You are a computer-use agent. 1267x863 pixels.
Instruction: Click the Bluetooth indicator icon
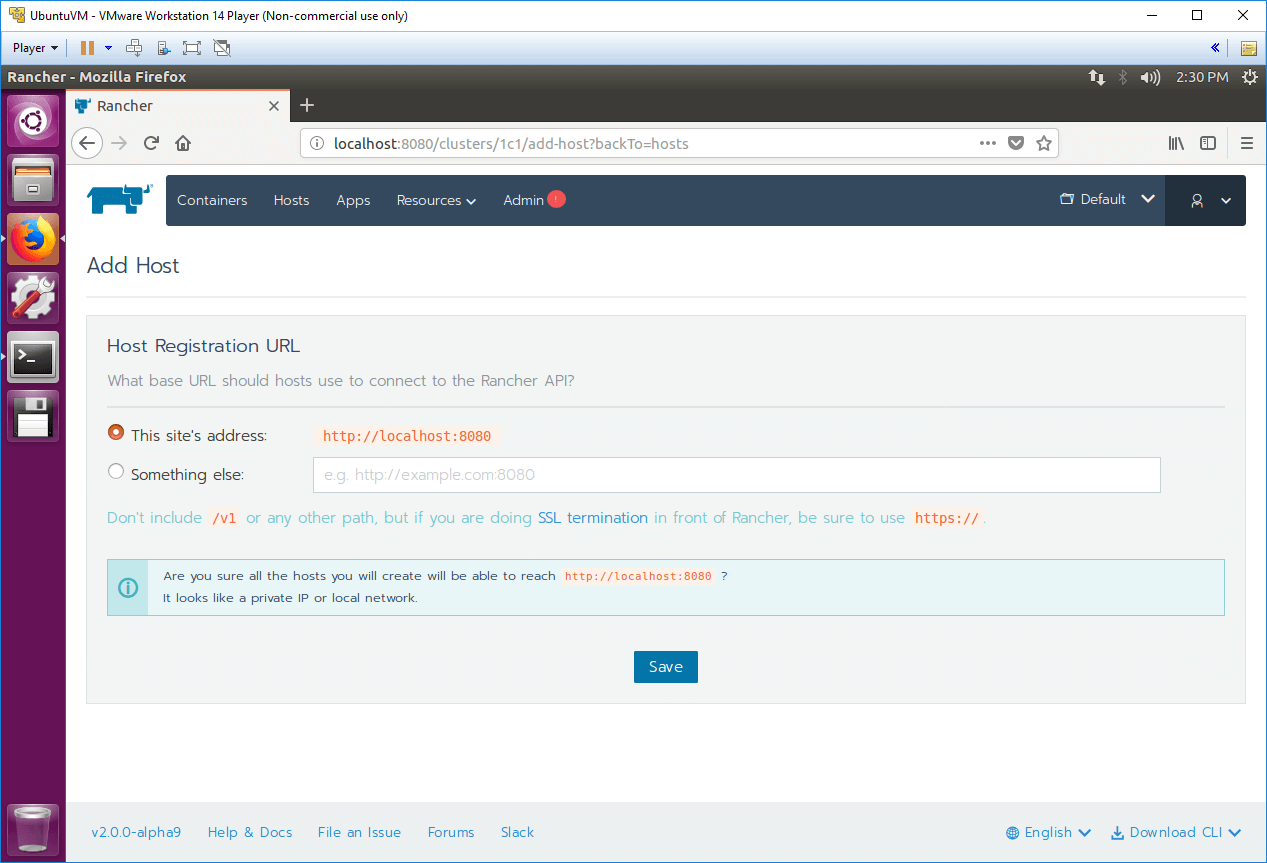[x=1122, y=77]
